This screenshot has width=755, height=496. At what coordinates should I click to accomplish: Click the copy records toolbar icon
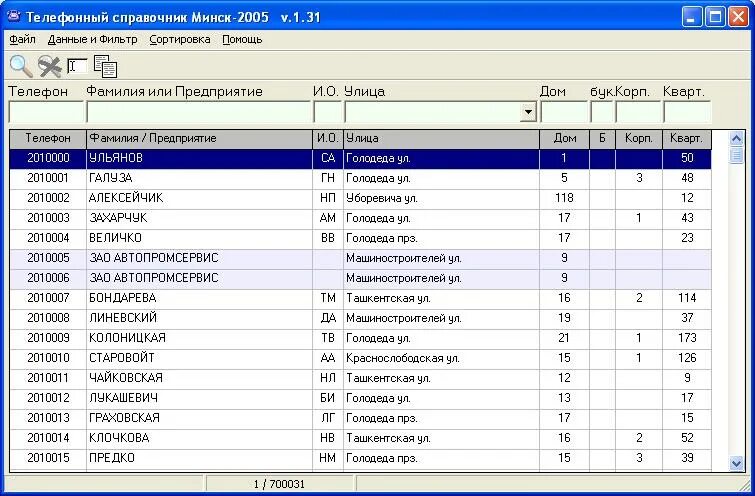pyautogui.click(x=106, y=66)
